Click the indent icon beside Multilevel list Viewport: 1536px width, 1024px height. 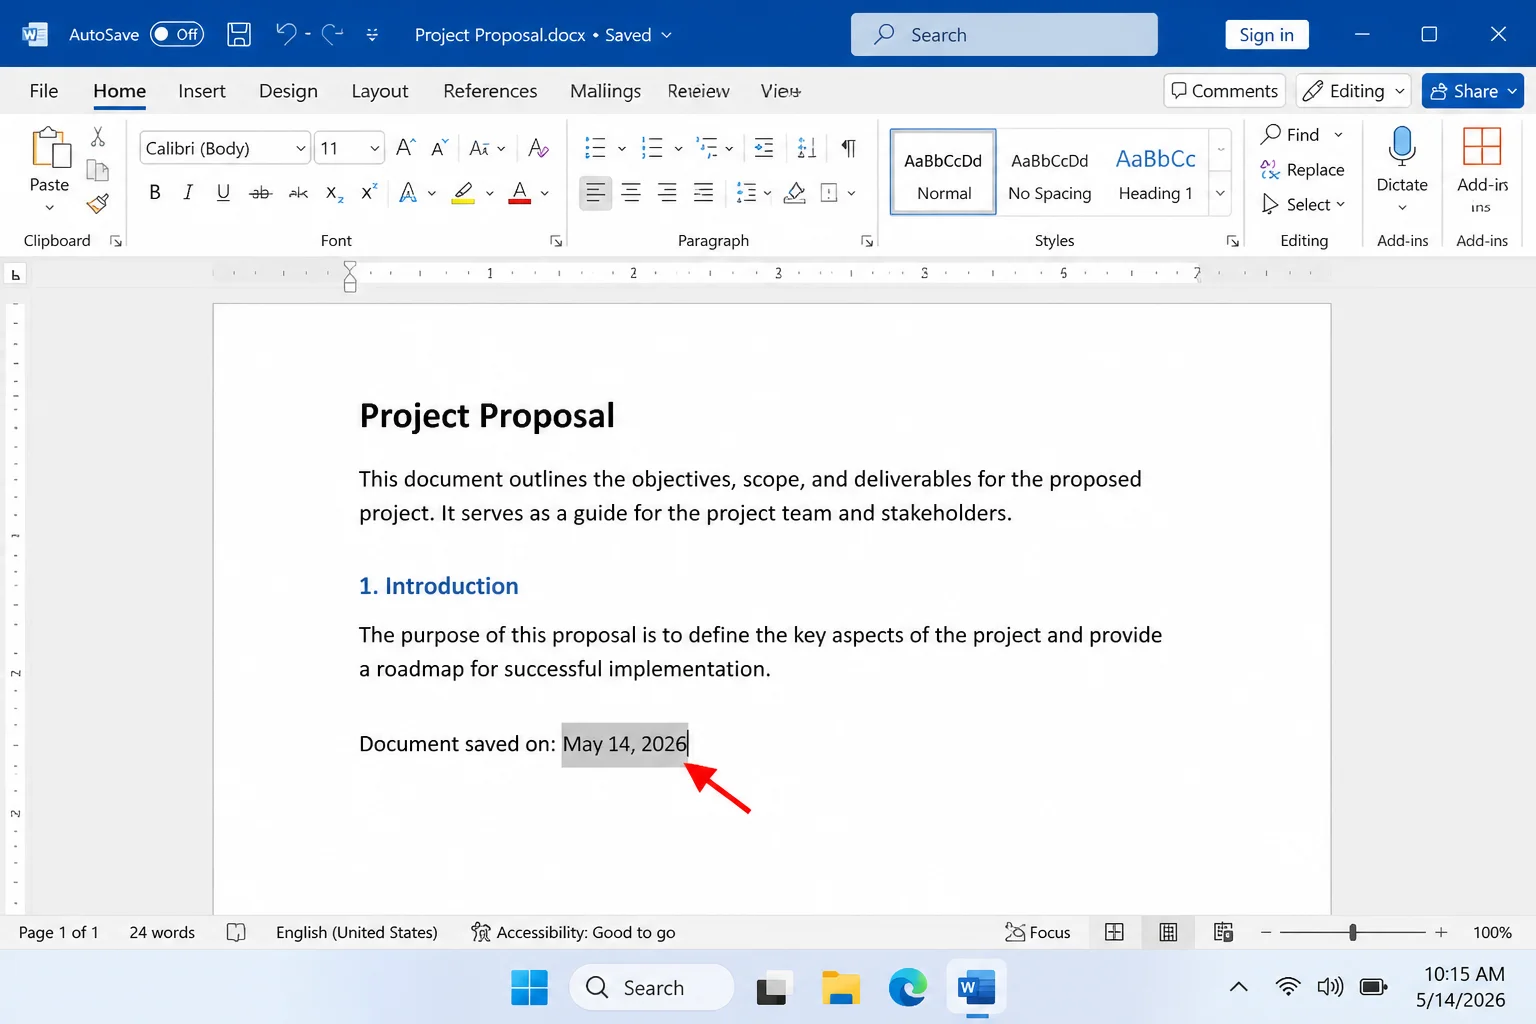click(764, 148)
